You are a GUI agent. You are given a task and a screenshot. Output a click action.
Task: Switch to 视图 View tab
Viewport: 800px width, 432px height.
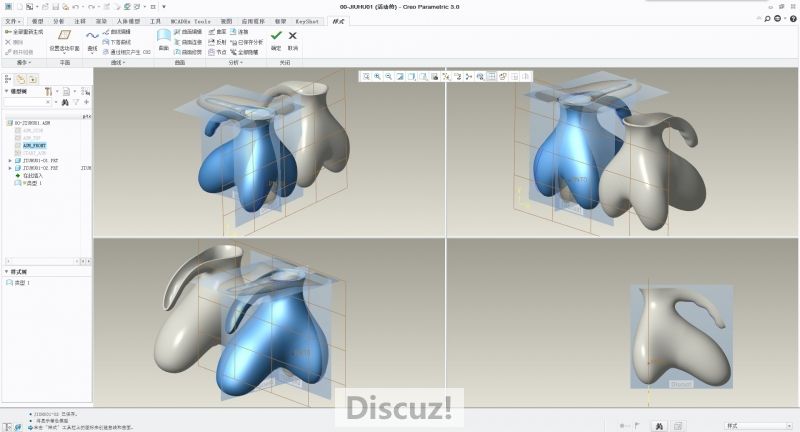226,21
